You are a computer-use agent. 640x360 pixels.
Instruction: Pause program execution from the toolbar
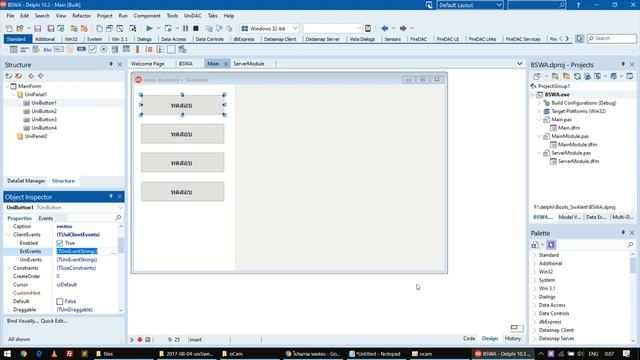[x=185, y=28]
